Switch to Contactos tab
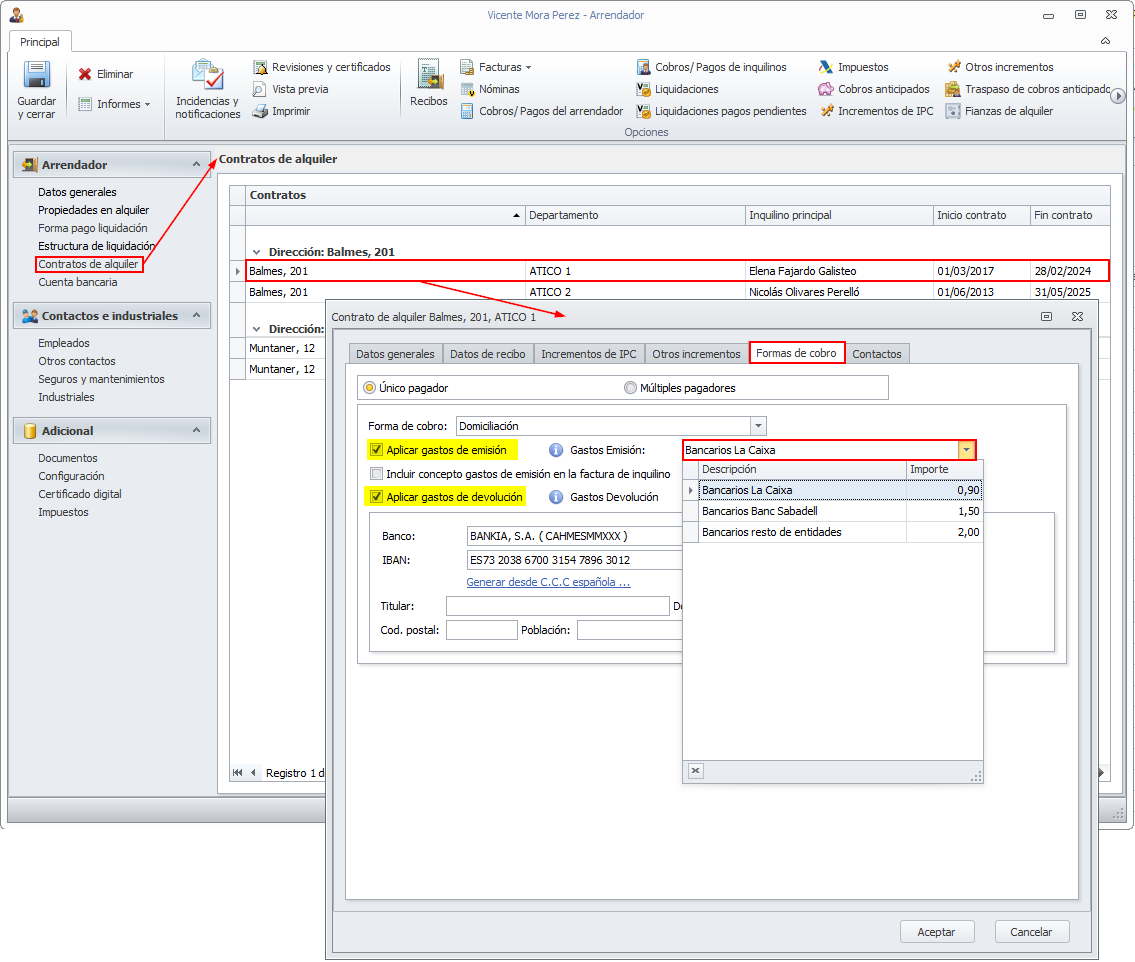Screen dimensions: 1135x962 pyautogui.click(x=877, y=354)
